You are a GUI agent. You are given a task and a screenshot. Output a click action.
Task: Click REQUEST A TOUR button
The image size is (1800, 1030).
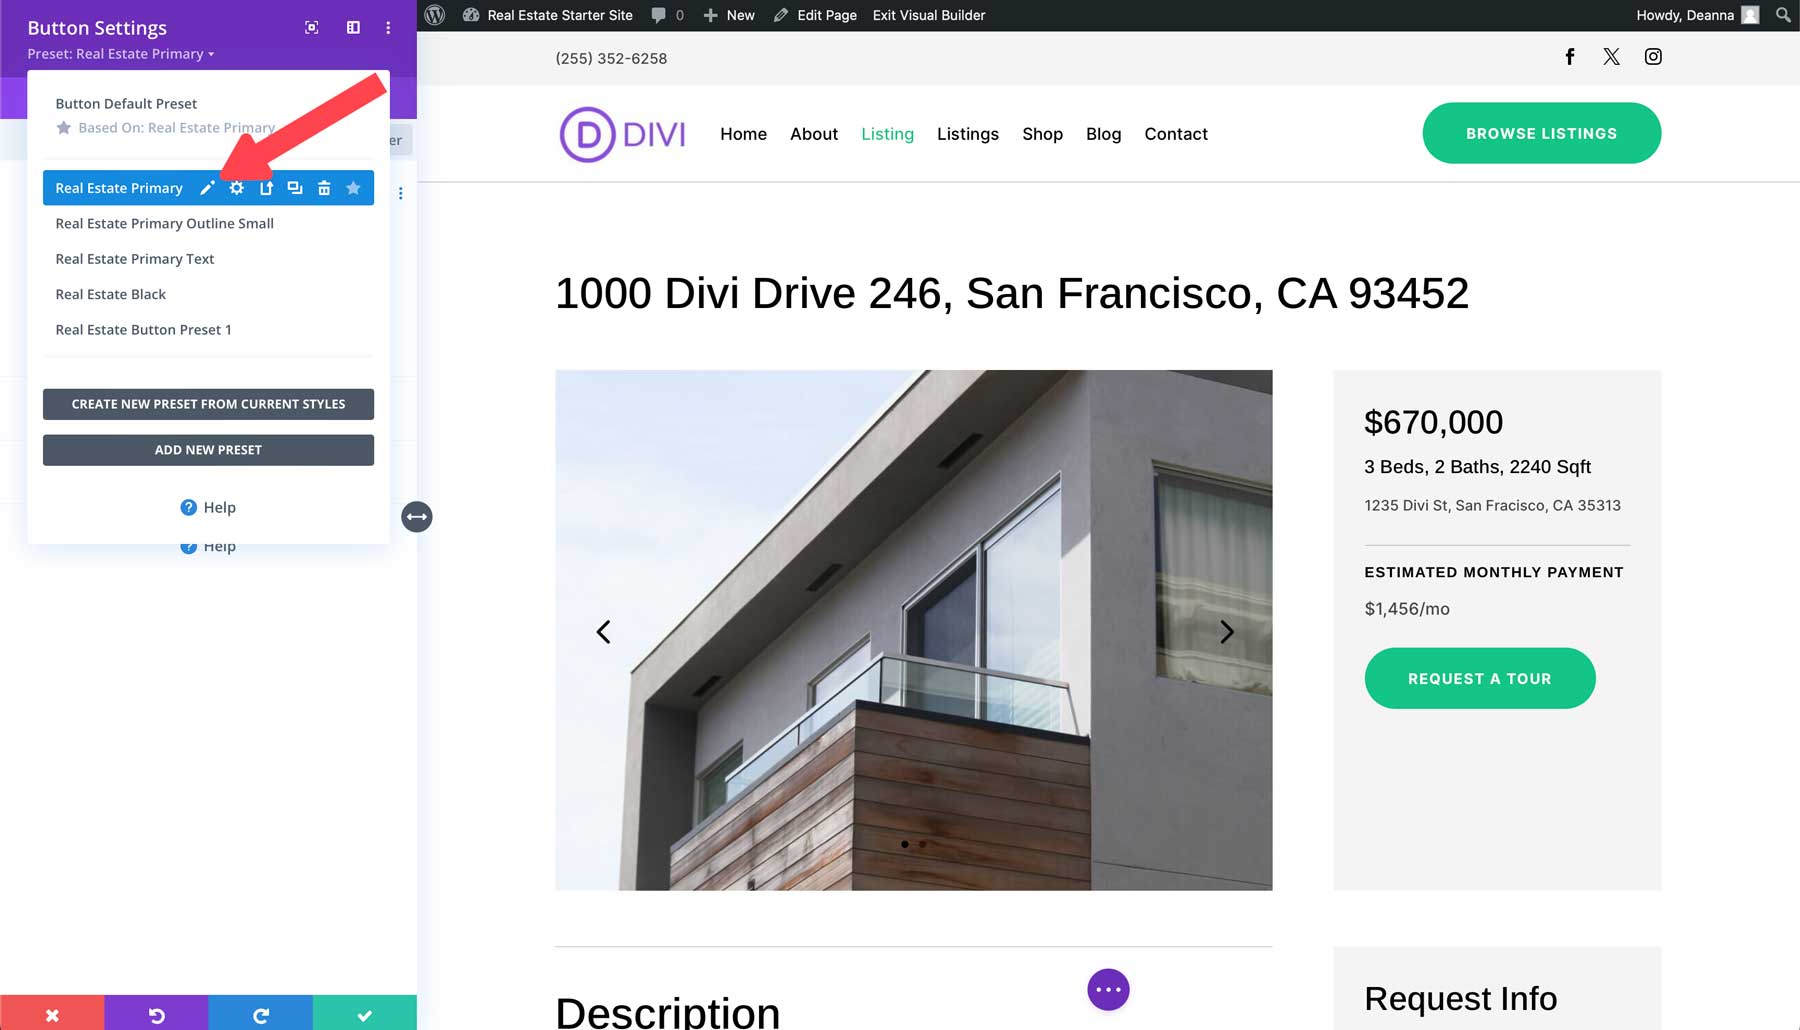1479,678
